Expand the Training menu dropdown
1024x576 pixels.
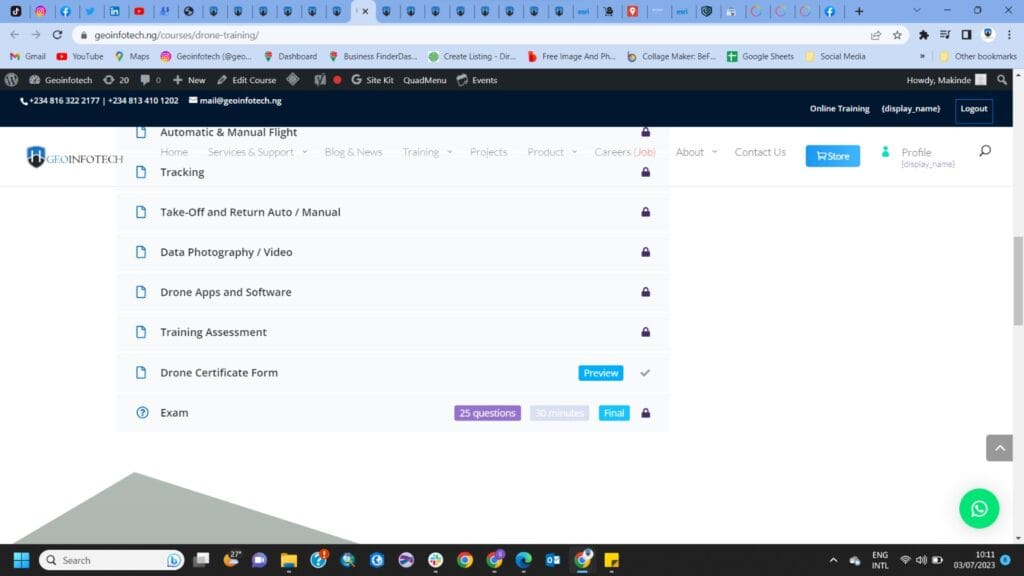point(426,152)
